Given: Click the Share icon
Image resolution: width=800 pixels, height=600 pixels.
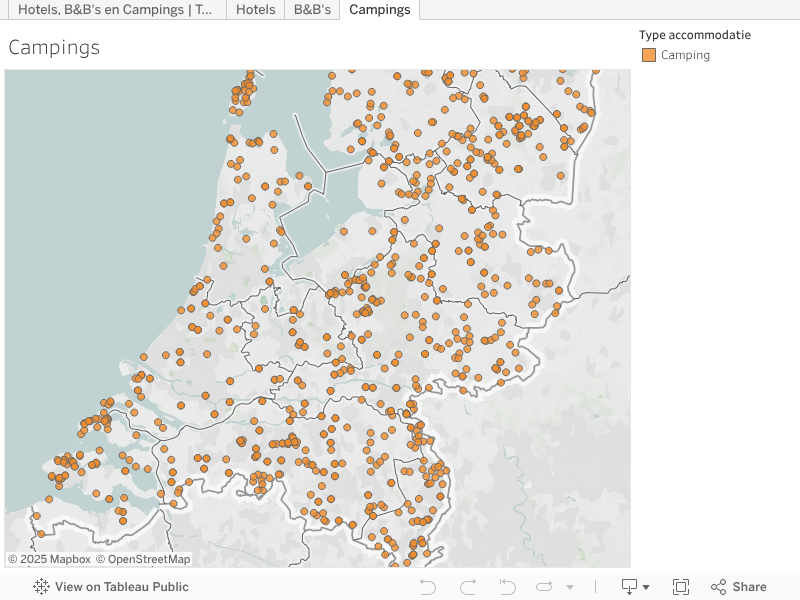Looking at the screenshot, I should pos(718,587).
